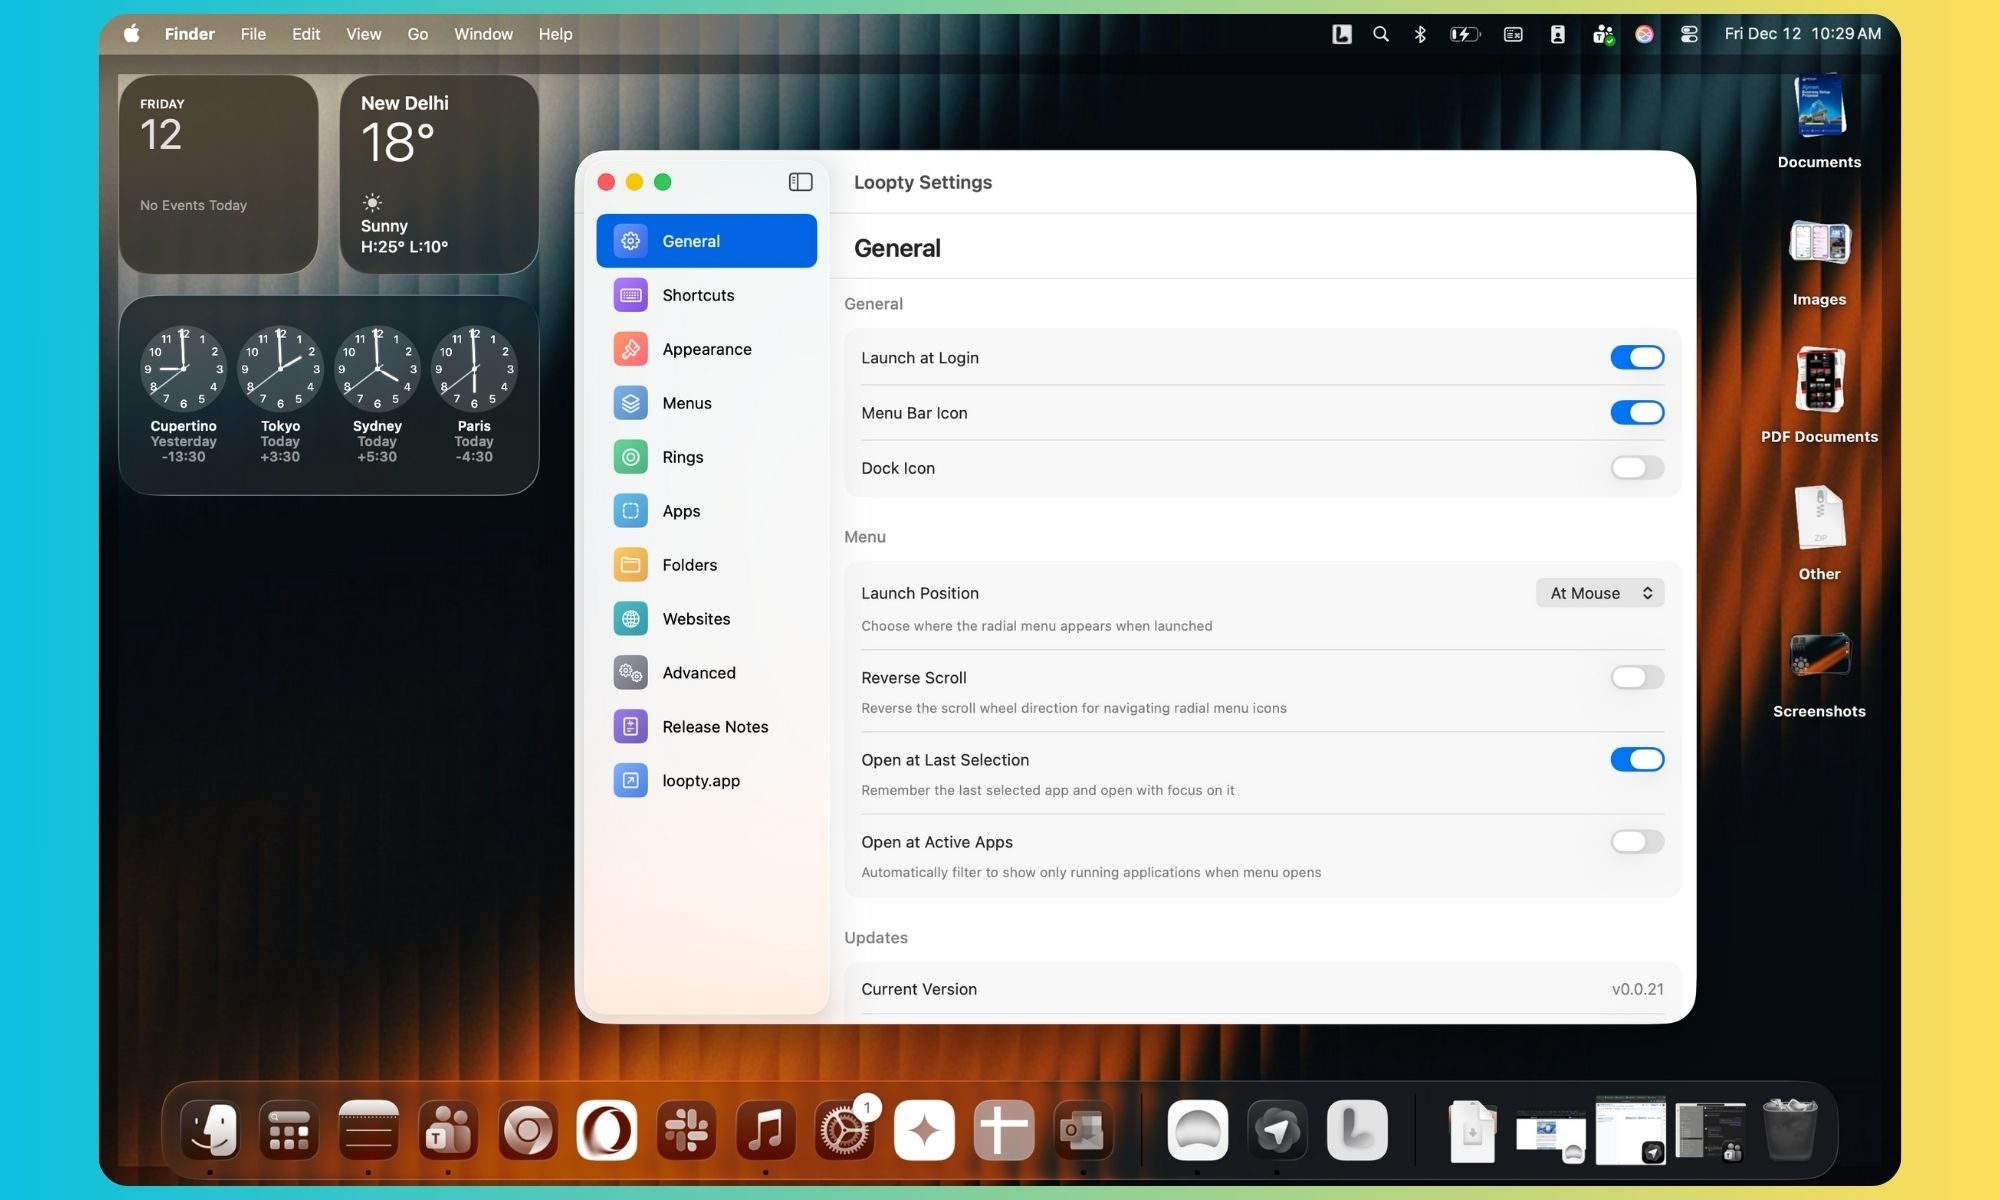Open the Apps settings section
Screen dimensions: 2000x1200
(x=681, y=511)
